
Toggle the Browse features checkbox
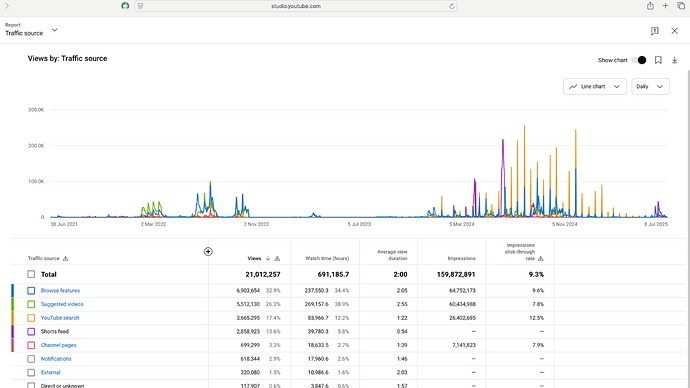31,291
